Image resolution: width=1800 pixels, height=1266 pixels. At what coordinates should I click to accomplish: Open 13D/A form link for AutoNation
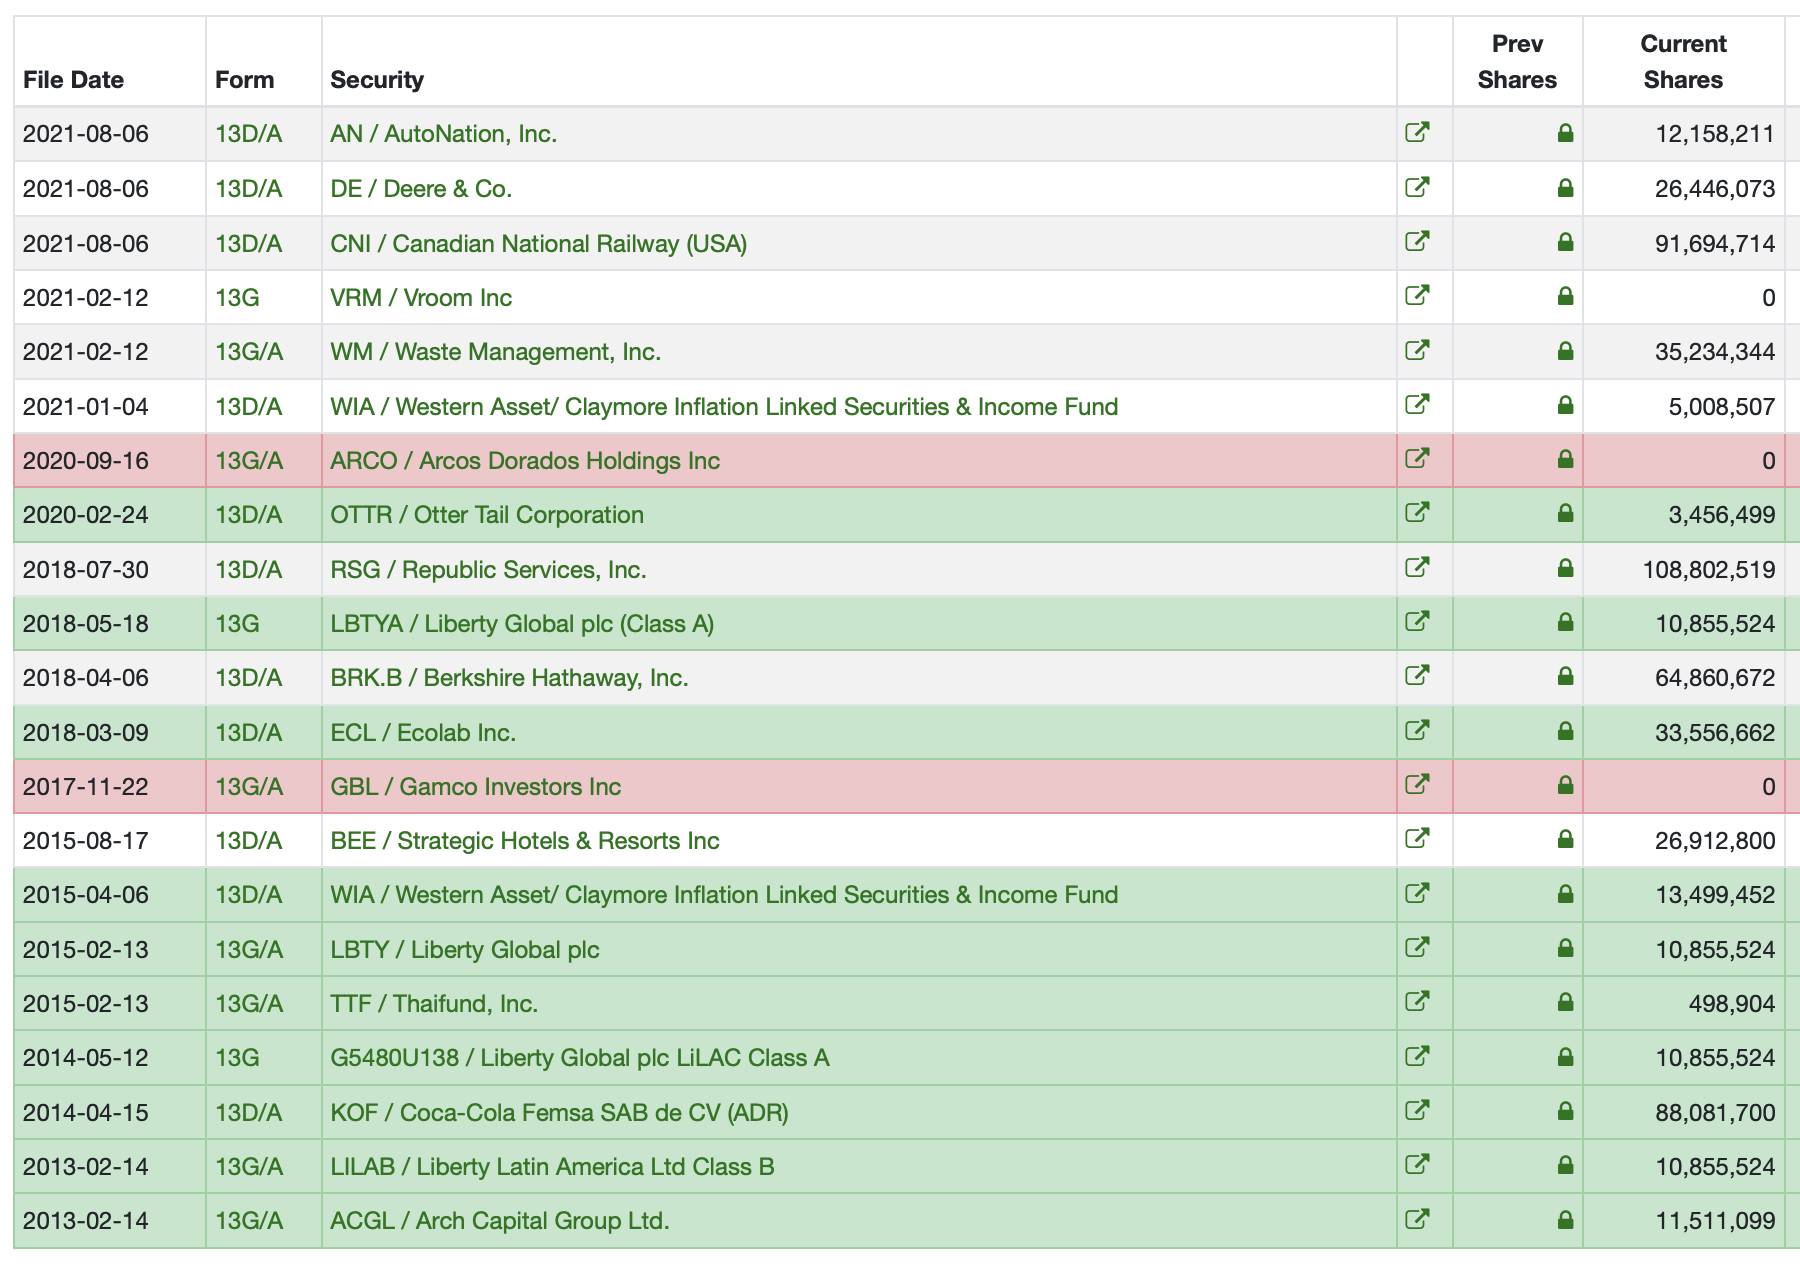tap(249, 134)
